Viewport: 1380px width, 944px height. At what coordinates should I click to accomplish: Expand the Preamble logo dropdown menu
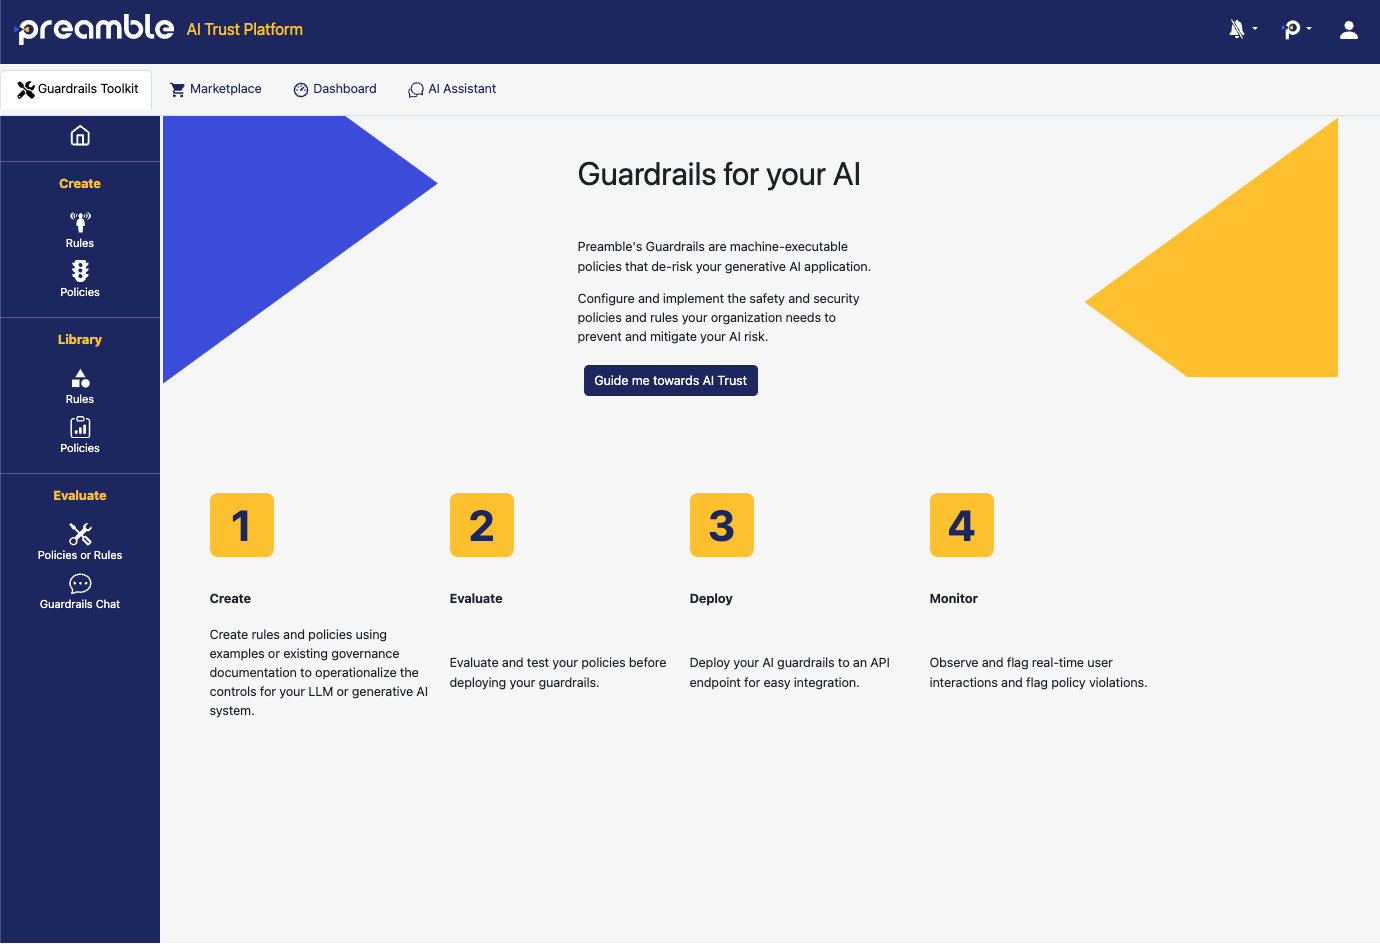1296,30
